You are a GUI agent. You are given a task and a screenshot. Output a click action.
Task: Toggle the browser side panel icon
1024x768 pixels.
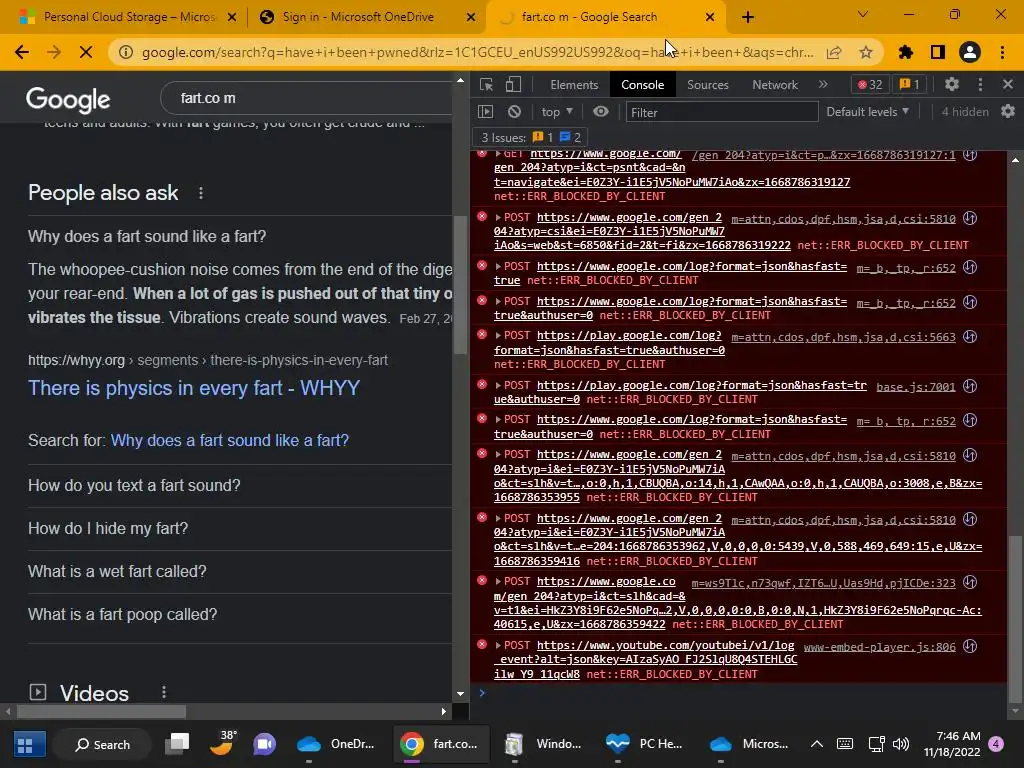tap(938, 52)
